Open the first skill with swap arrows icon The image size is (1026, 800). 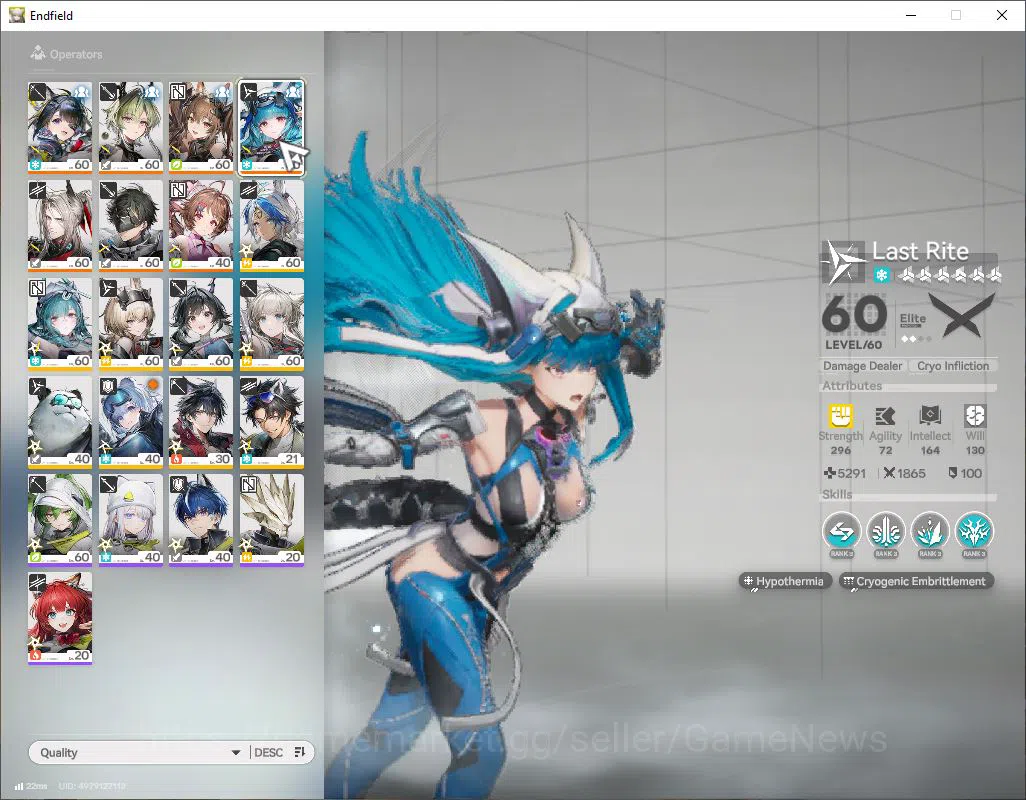[841, 532]
